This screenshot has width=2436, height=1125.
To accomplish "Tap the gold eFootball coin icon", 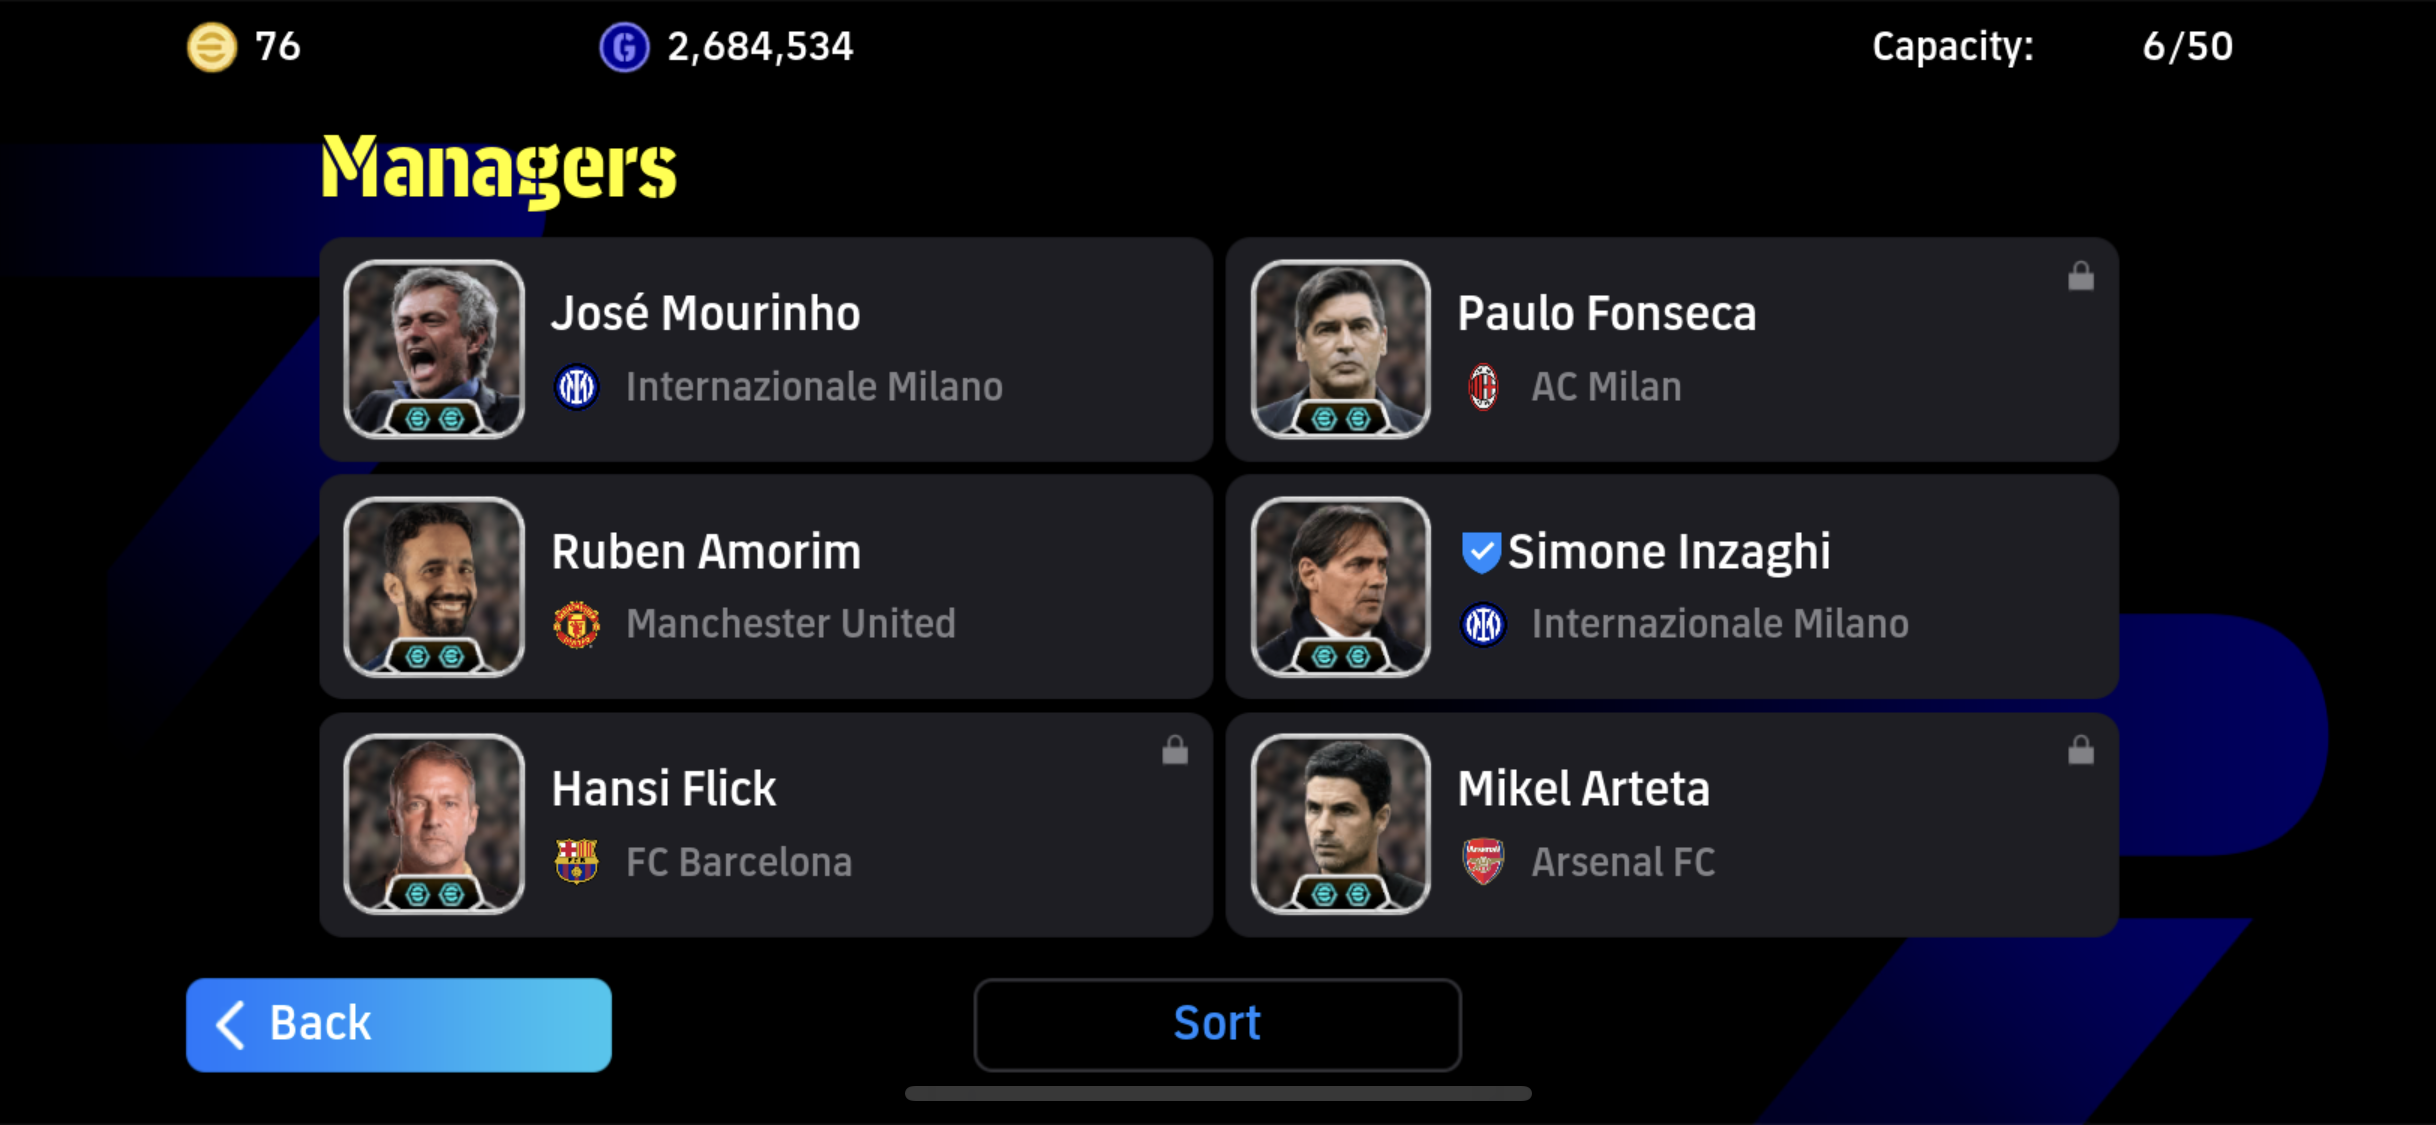I will click(212, 47).
